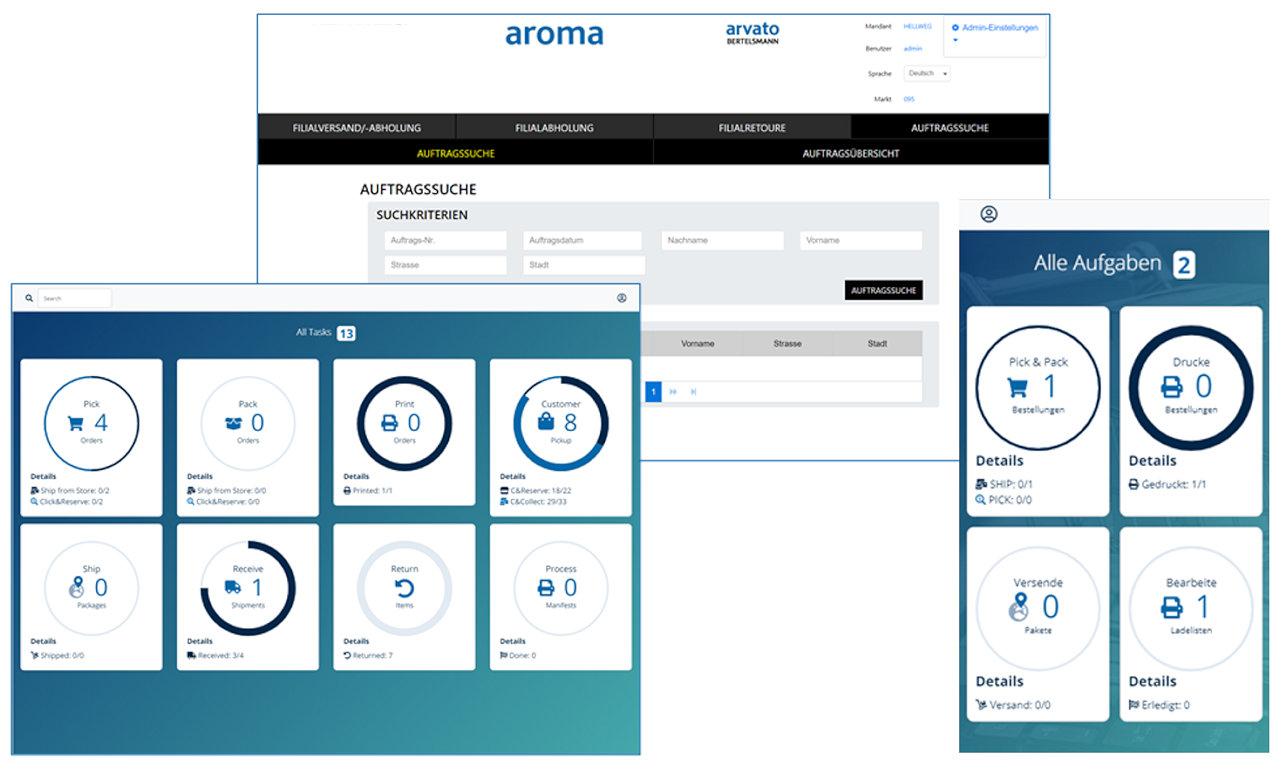Click the undo arrow icon in the Return card
The height and width of the screenshot is (766, 1280).
coord(405,588)
